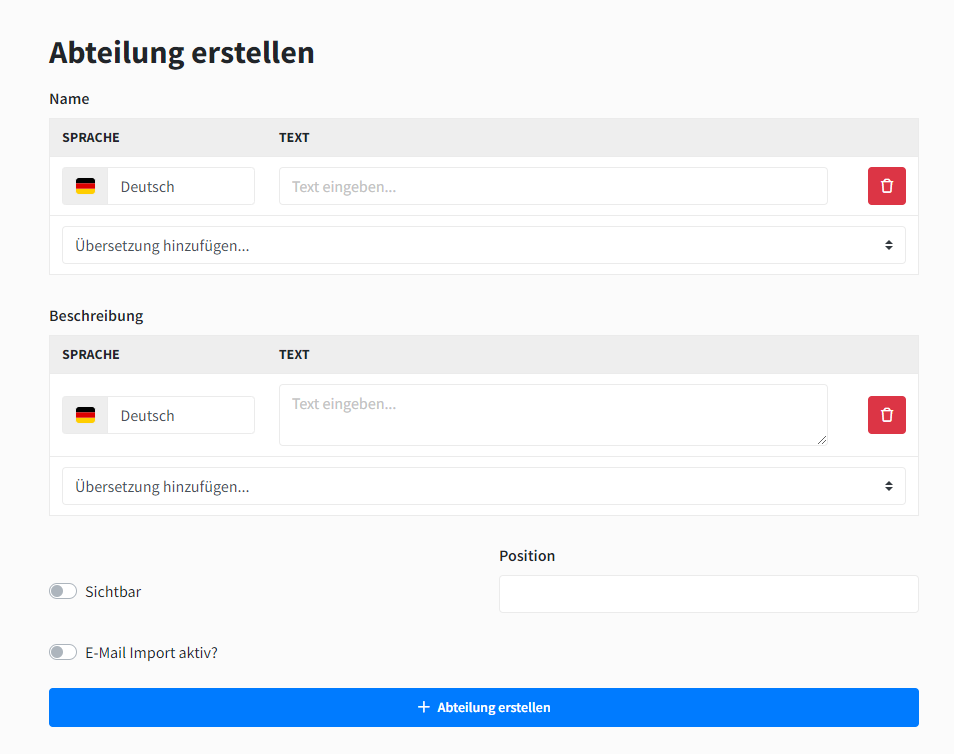Click German flag in Beschreibung row
Screen dimensions: 954x754
(x=85, y=415)
